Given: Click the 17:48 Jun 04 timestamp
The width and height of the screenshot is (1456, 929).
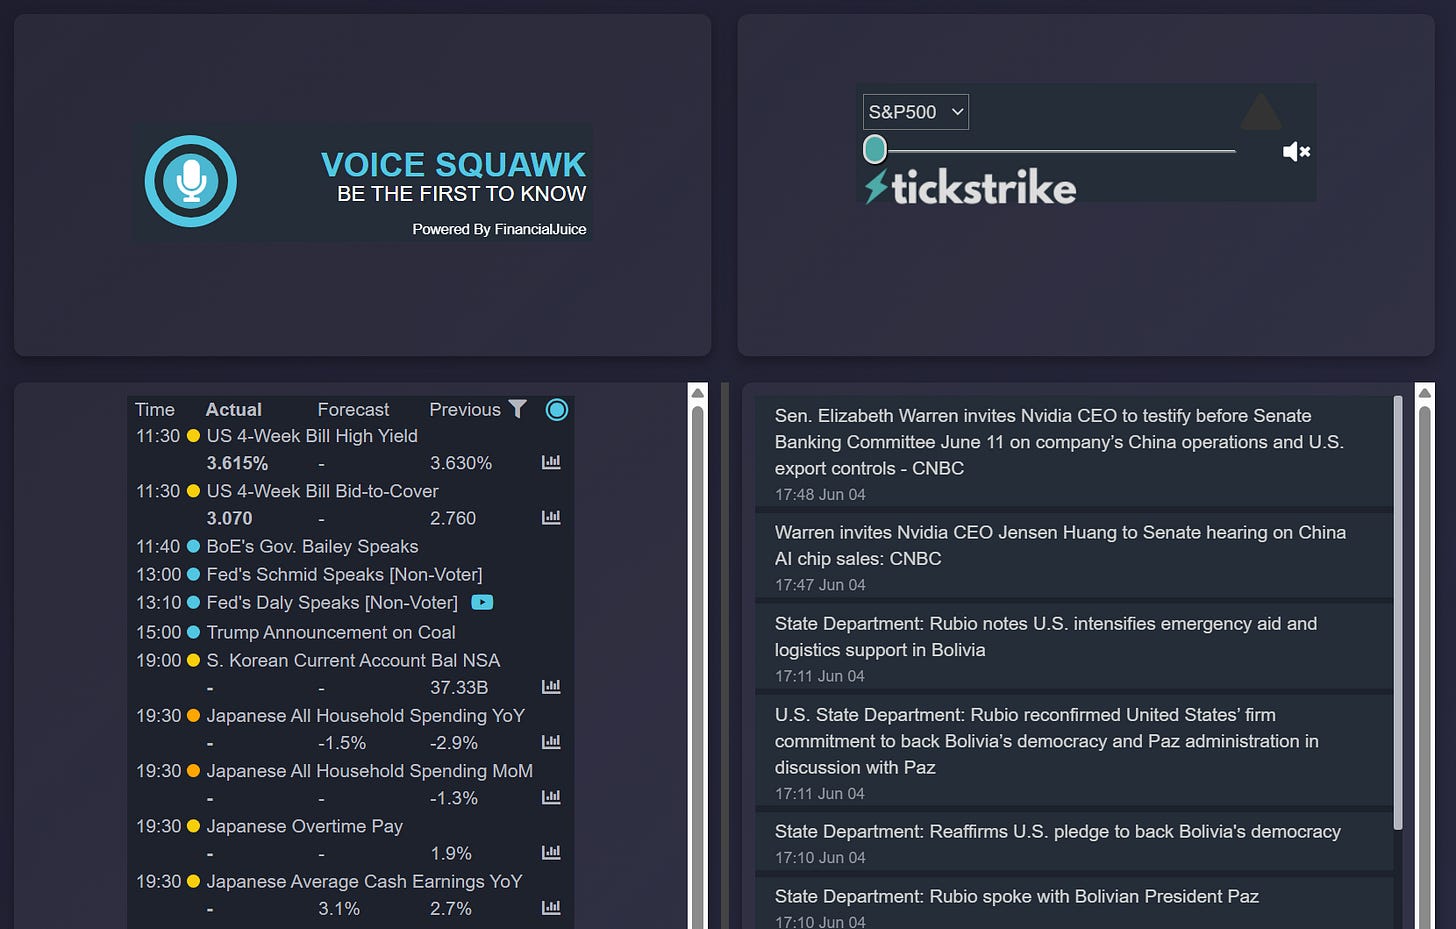Looking at the screenshot, I should 820,494.
